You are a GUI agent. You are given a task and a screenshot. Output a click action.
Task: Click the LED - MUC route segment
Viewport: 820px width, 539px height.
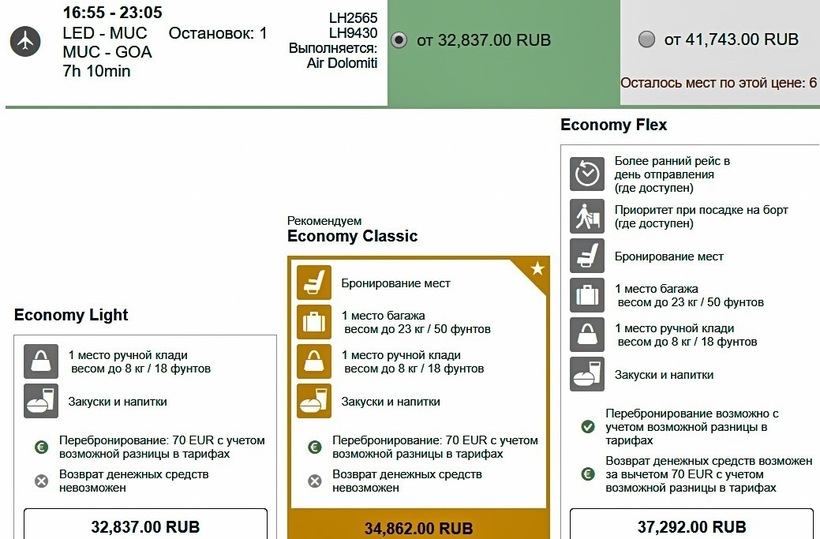coord(105,33)
